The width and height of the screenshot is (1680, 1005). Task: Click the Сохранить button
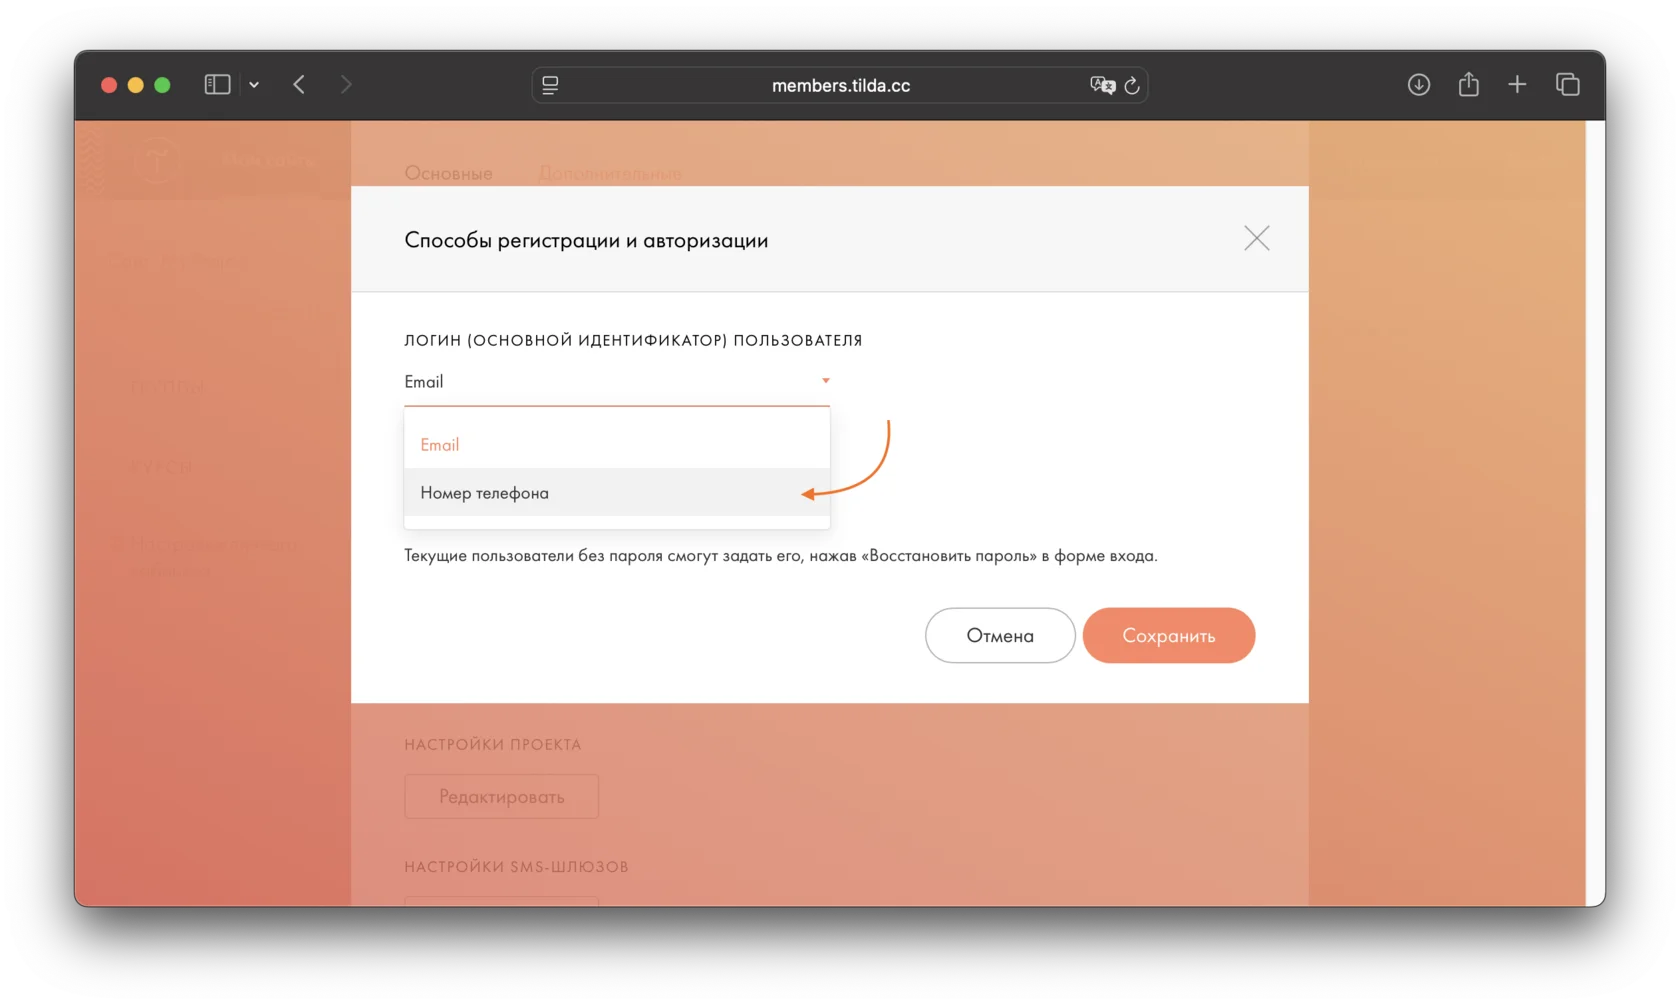[1168, 635]
